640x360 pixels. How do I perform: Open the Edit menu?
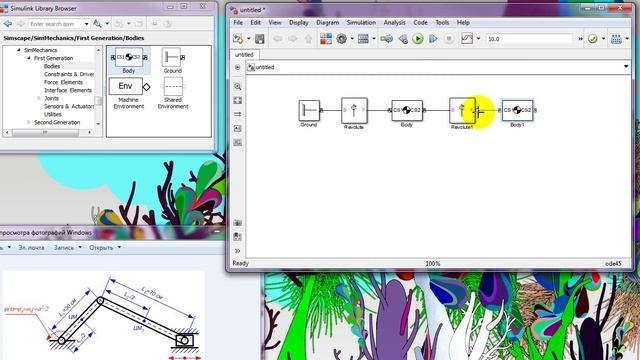point(256,22)
